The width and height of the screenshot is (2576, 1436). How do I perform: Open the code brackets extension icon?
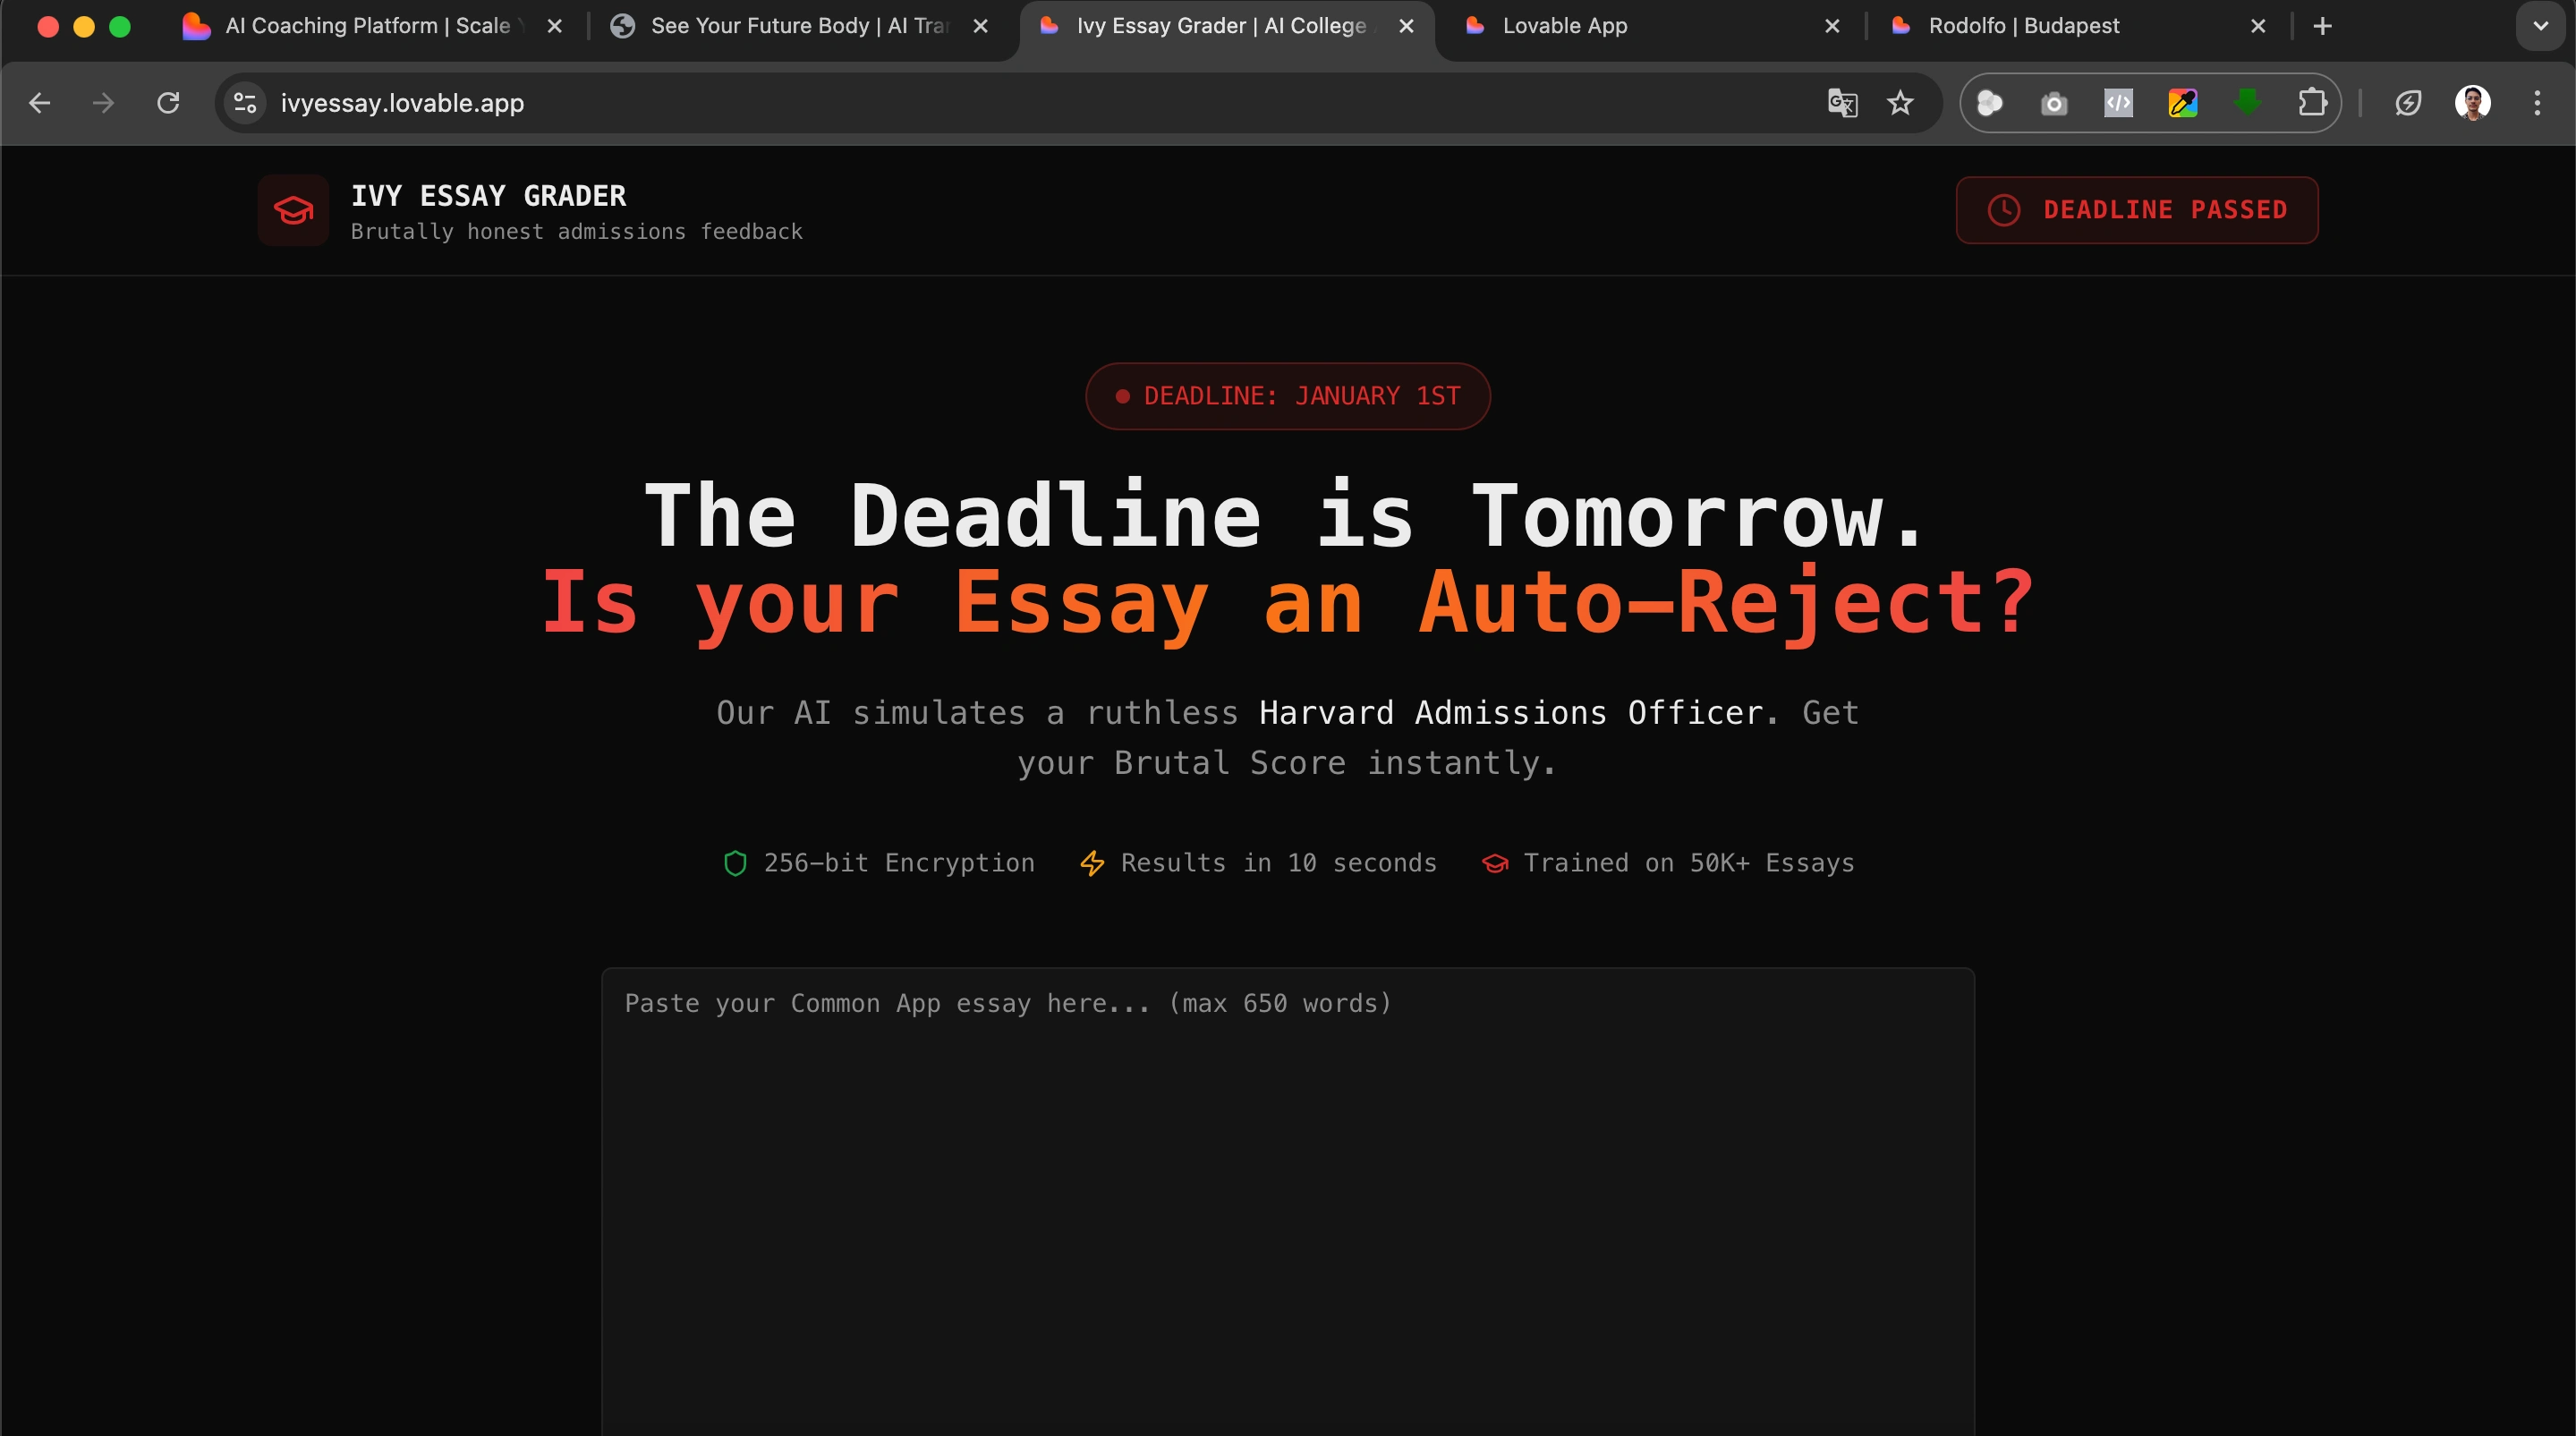(x=2118, y=103)
